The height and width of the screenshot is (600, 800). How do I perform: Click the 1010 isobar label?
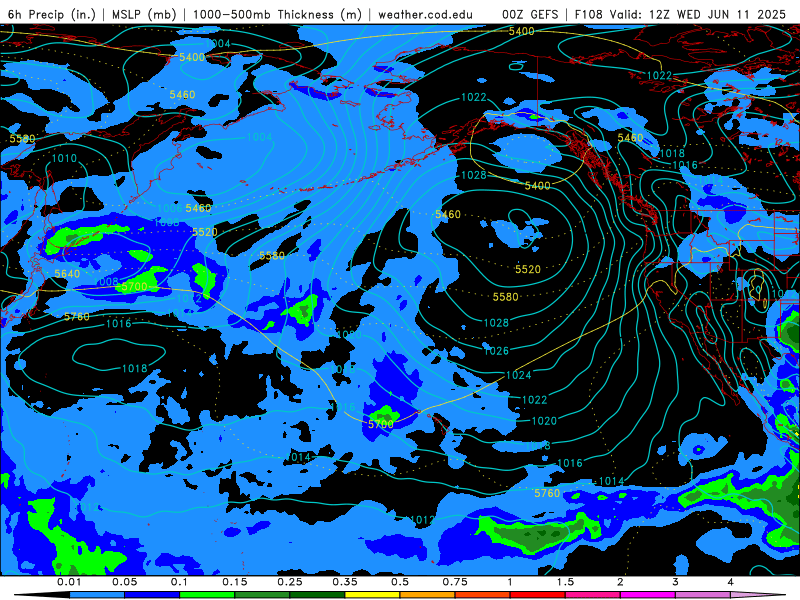[x=64, y=158]
